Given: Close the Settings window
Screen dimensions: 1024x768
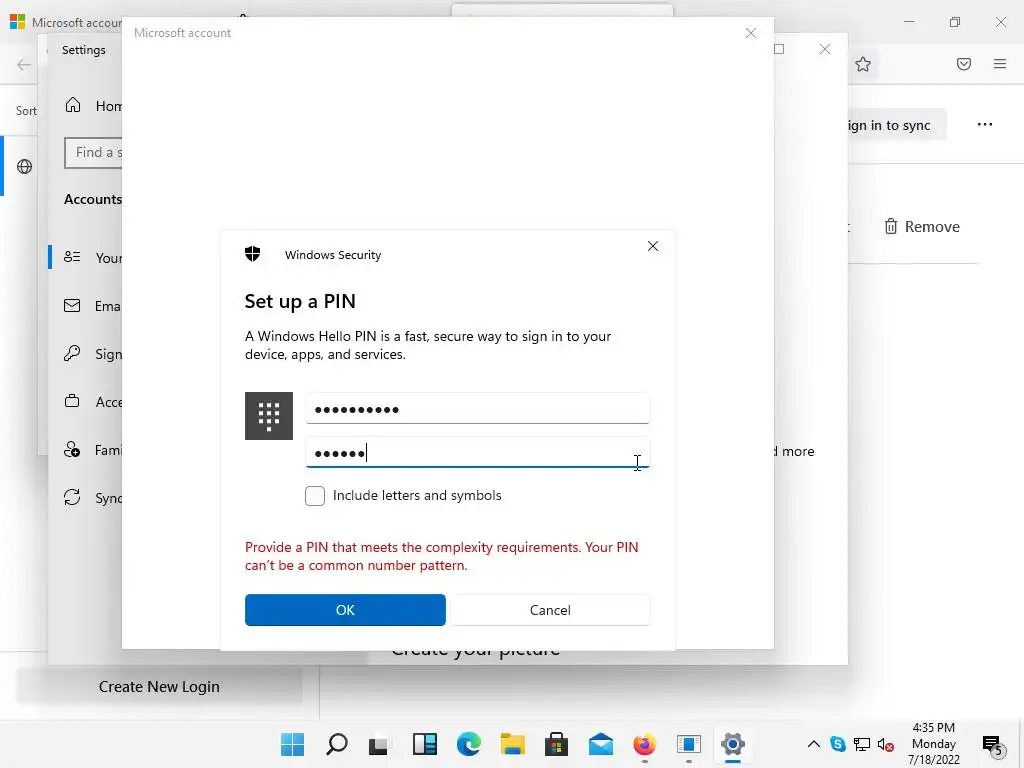Looking at the screenshot, I should pyautogui.click(x=825, y=49).
